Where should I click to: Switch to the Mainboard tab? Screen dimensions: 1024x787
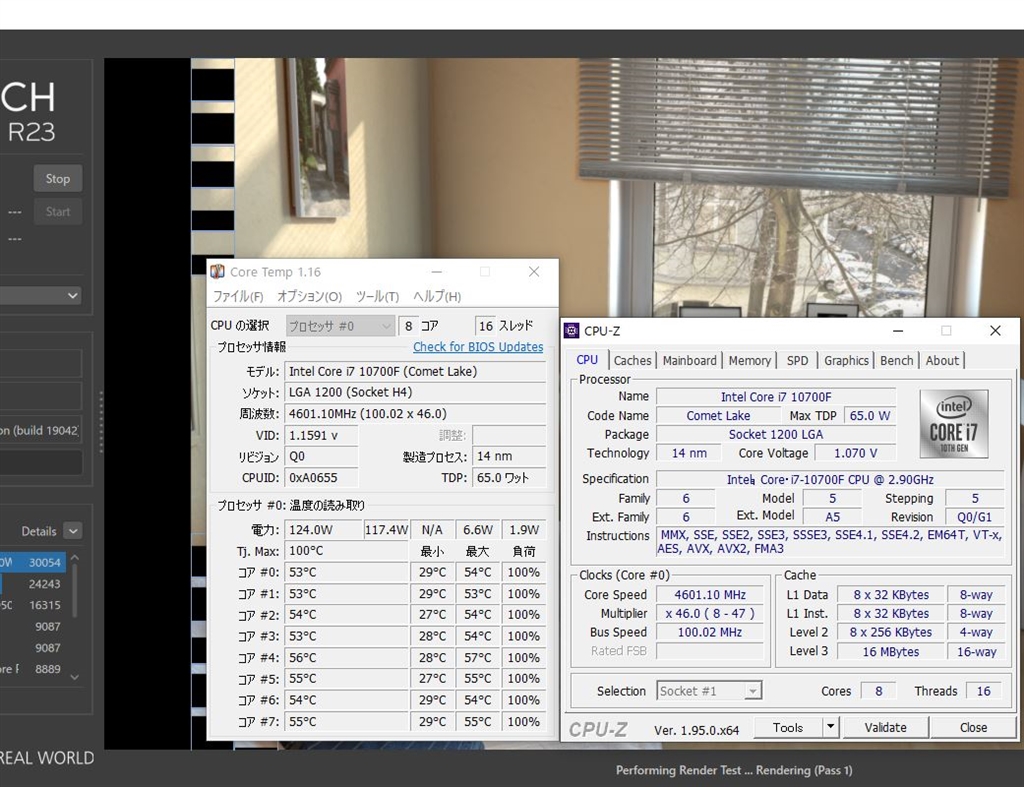tap(689, 360)
